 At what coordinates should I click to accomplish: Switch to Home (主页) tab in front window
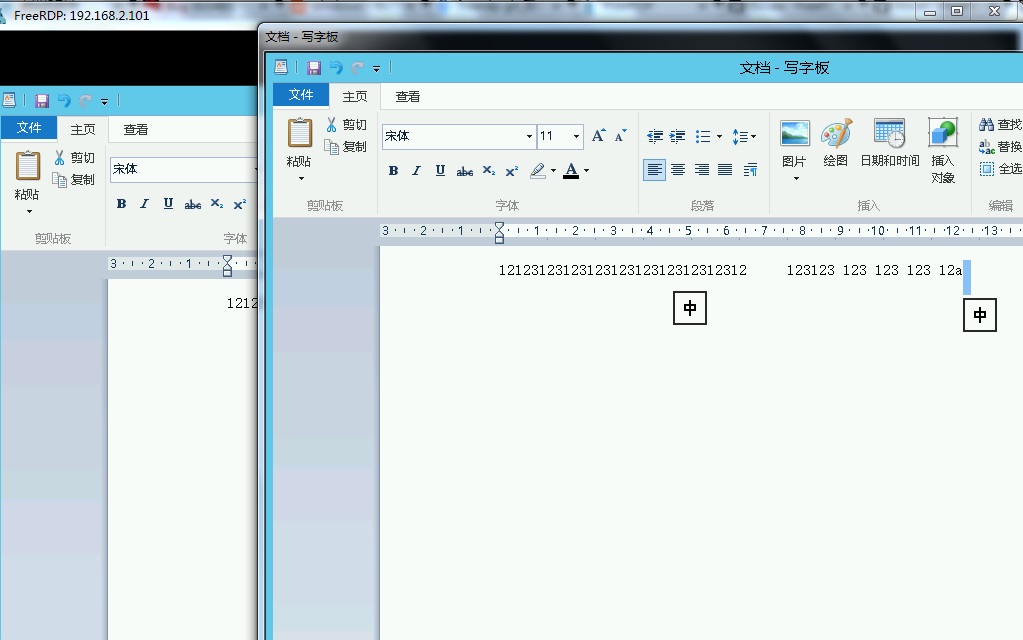click(x=355, y=97)
